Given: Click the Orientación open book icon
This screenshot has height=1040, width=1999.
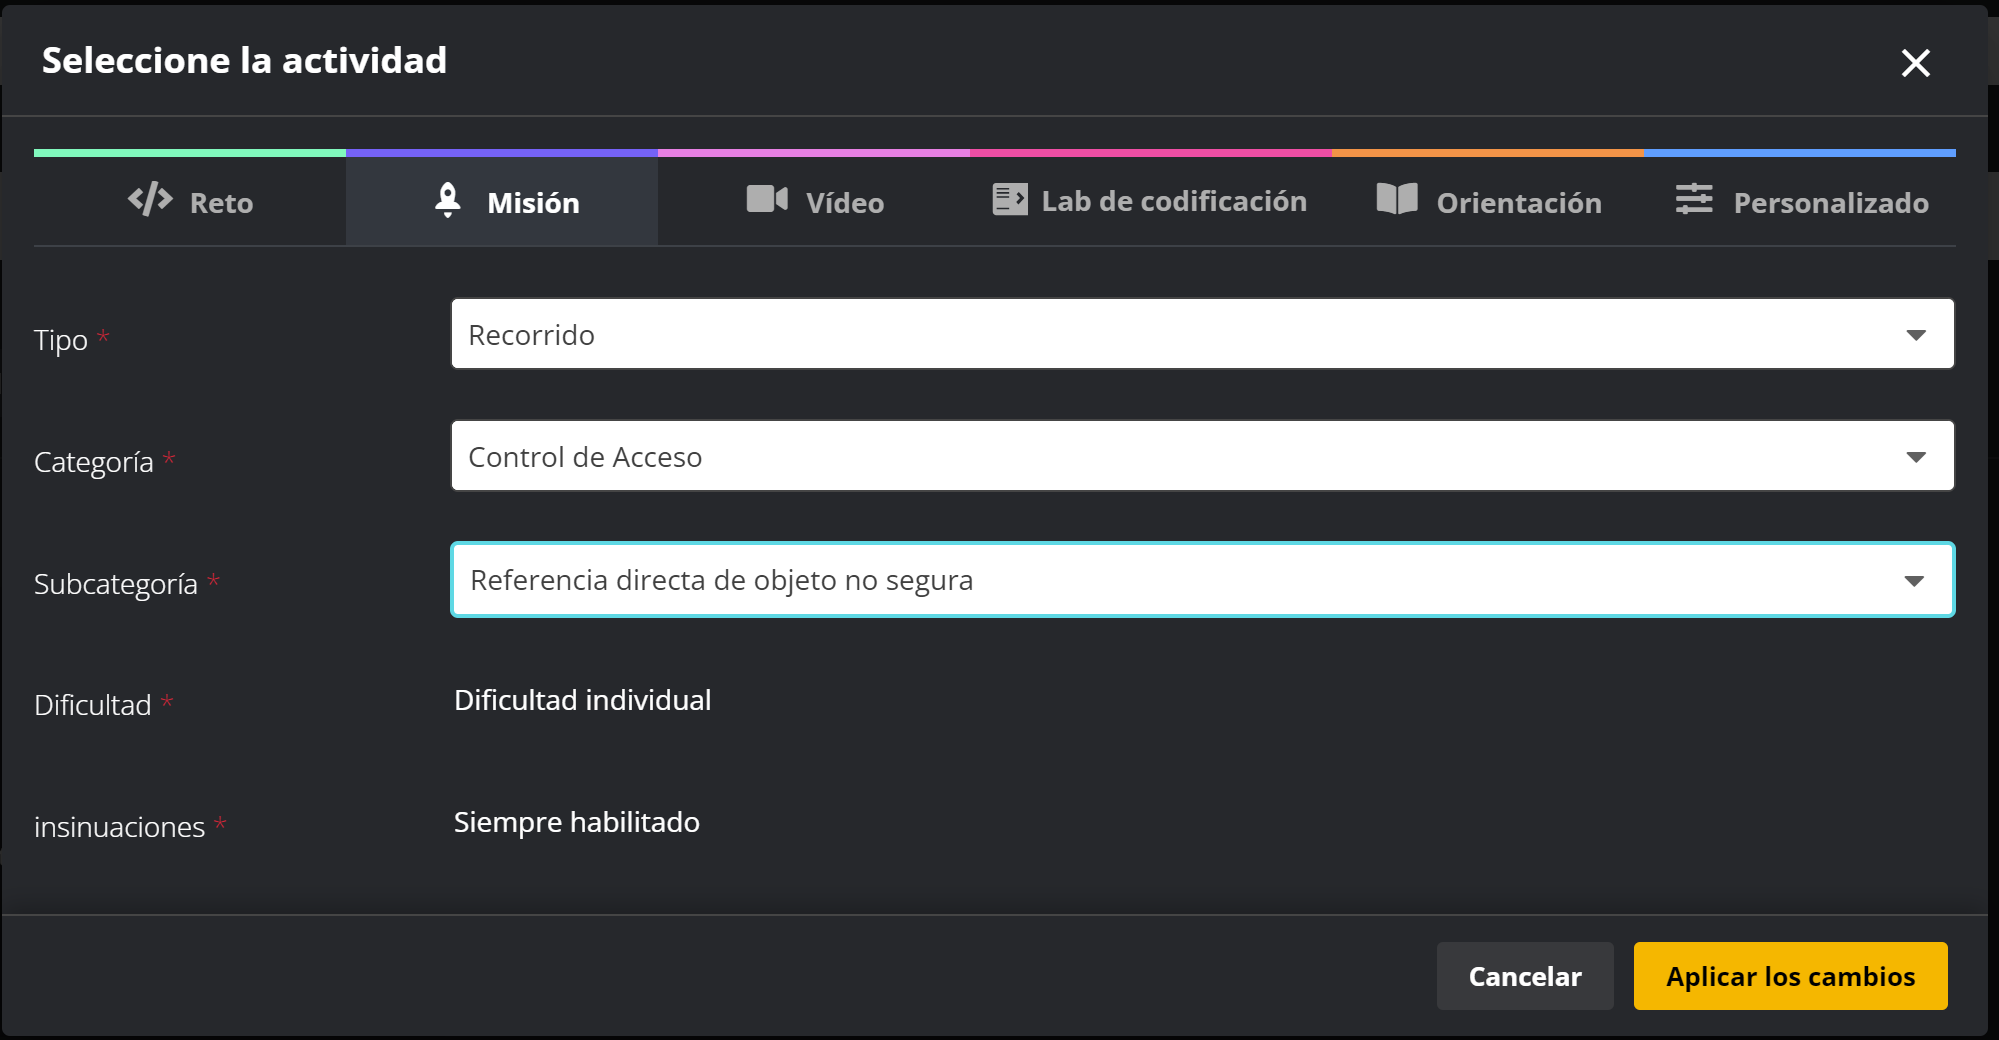Looking at the screenshot, I should point(1397,199).
